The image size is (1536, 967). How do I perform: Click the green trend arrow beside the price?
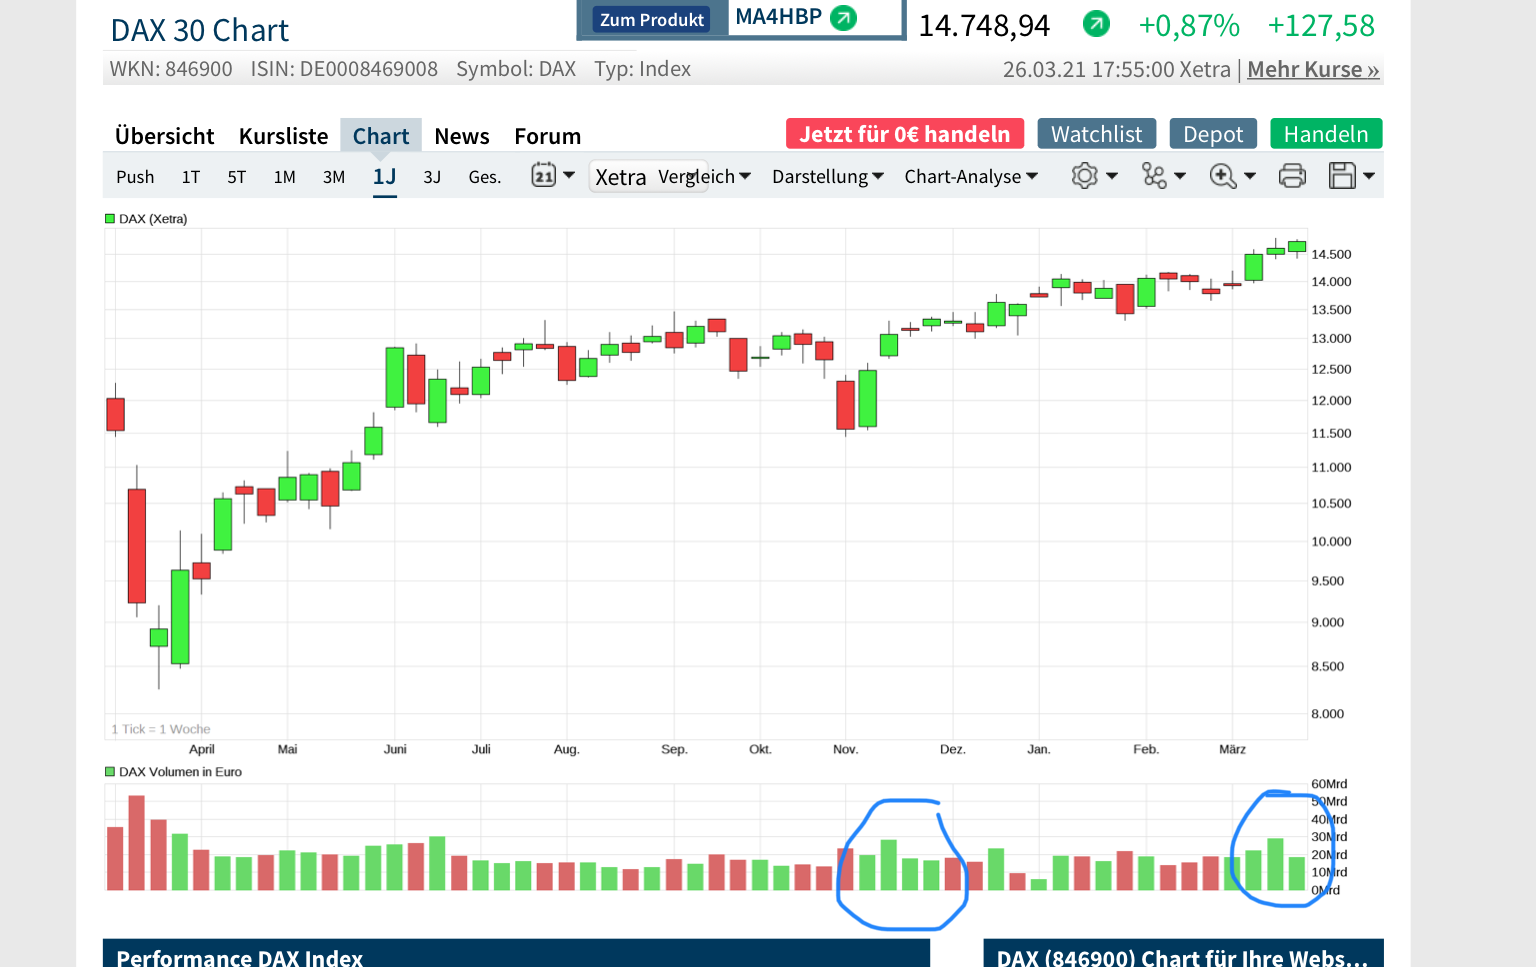pos(1096,23)
